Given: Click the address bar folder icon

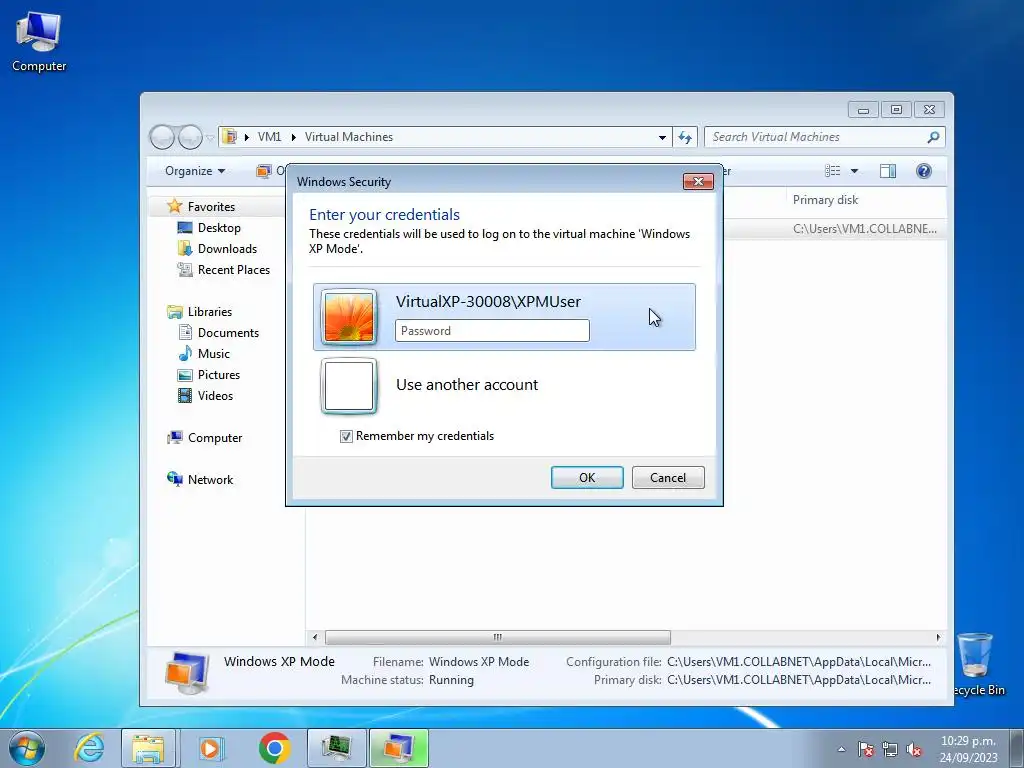Looking at the screenshot, I should [x=229, y=136].
